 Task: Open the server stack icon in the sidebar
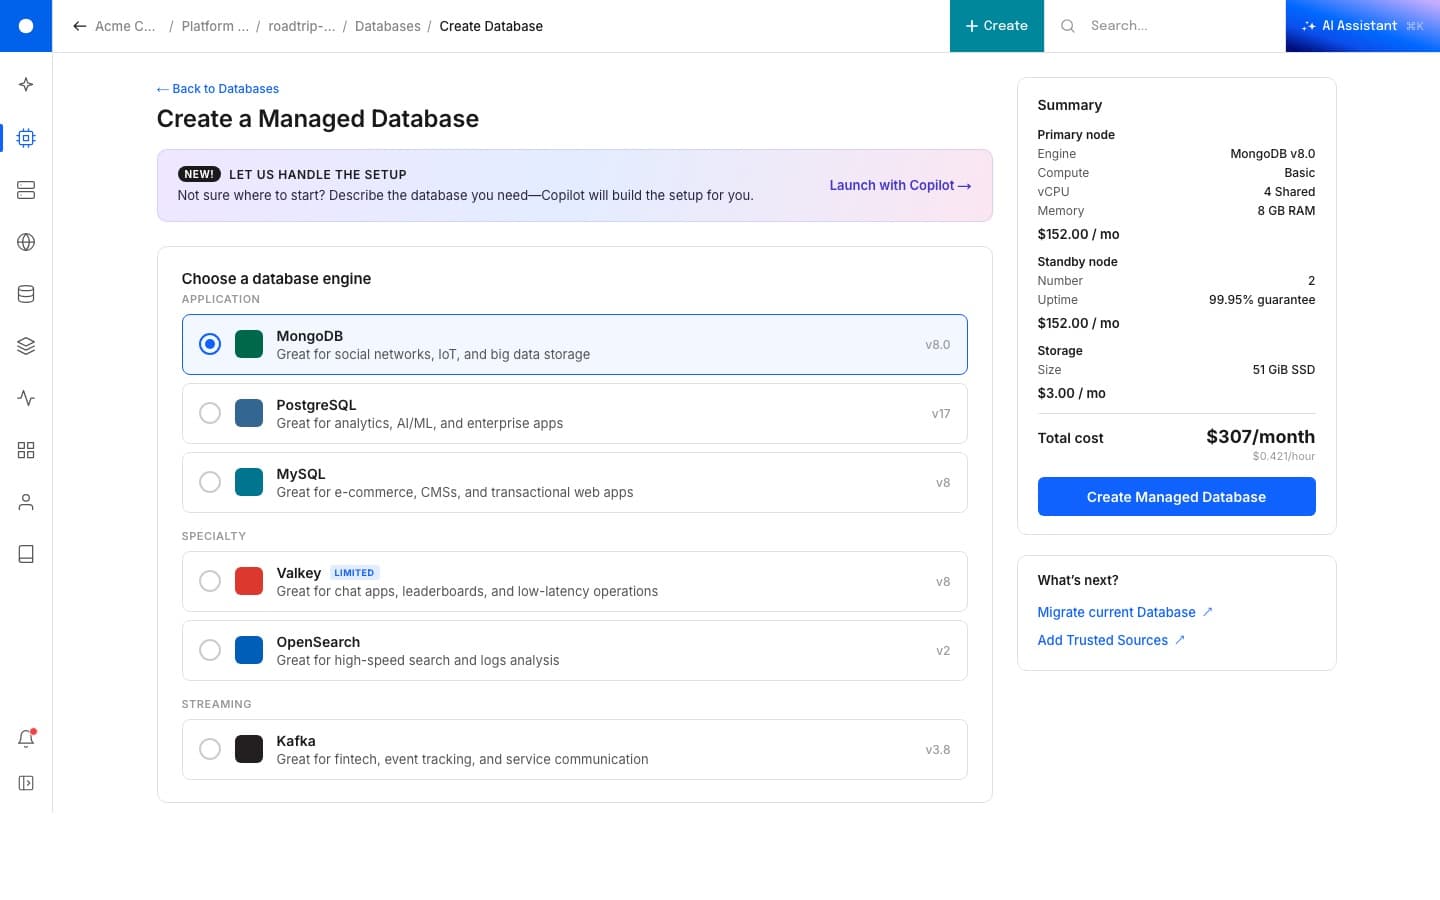point(26,190)
